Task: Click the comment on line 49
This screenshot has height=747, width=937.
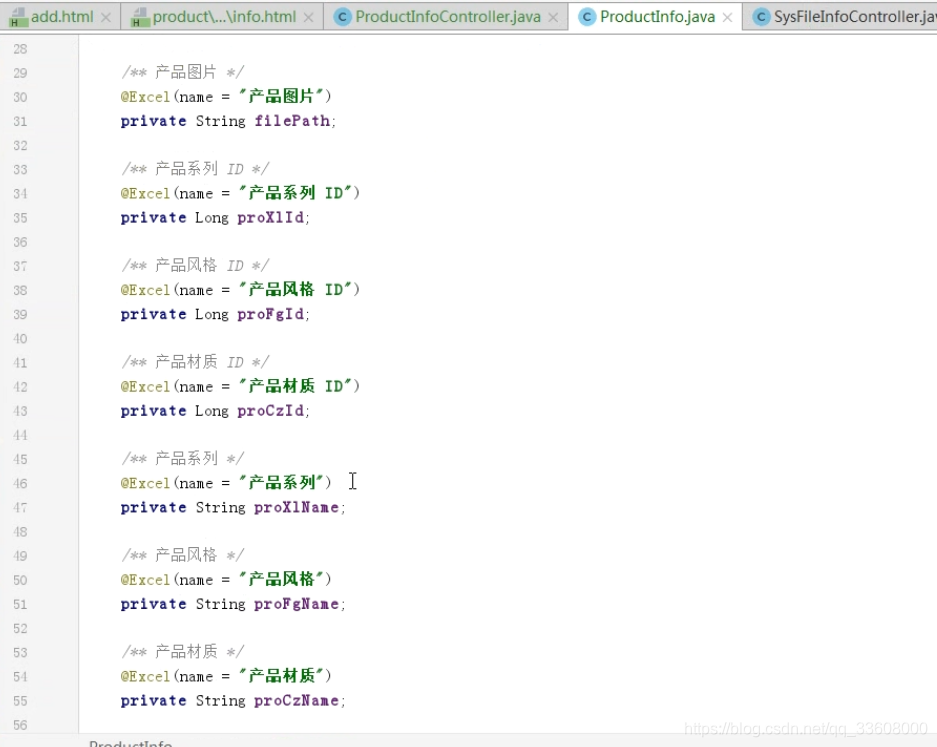Action: click(183, 556)
